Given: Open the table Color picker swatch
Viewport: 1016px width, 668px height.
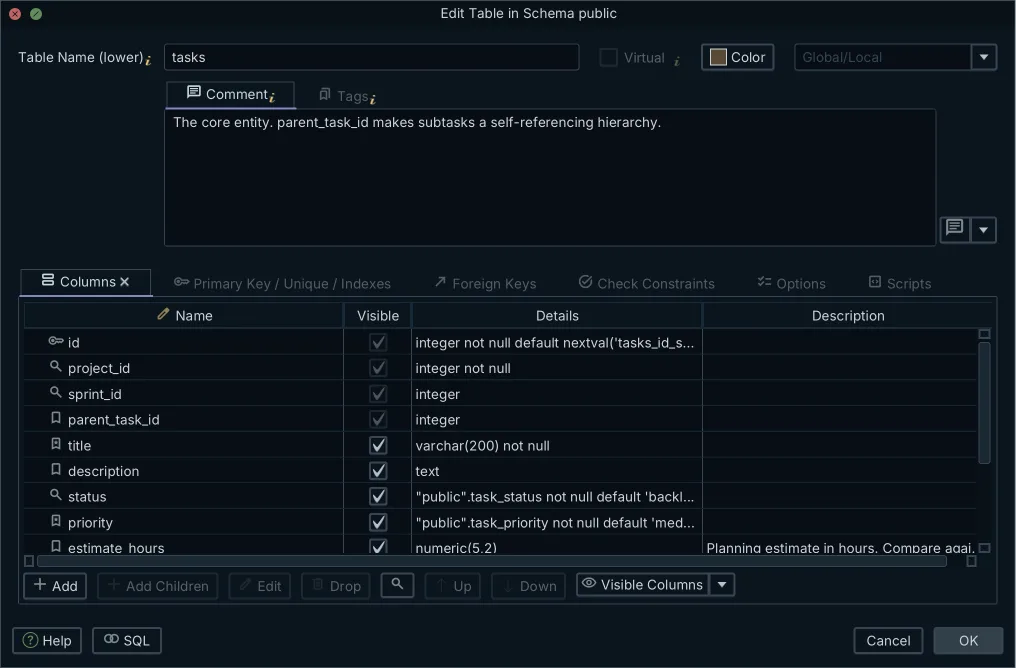Looking at the screenshot, I should coord(737,57).
